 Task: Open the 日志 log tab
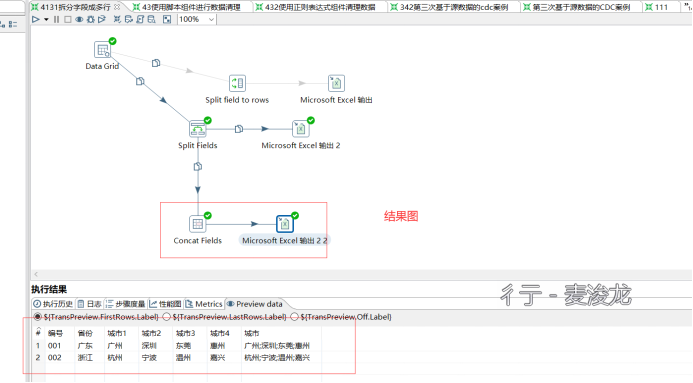[x=90, y=304]
